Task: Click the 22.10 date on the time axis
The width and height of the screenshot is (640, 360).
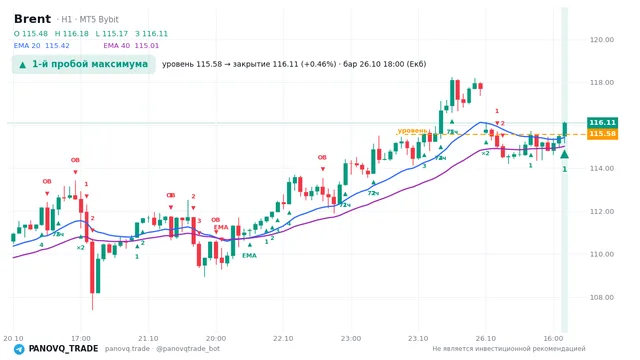Action: pos(283,338)
